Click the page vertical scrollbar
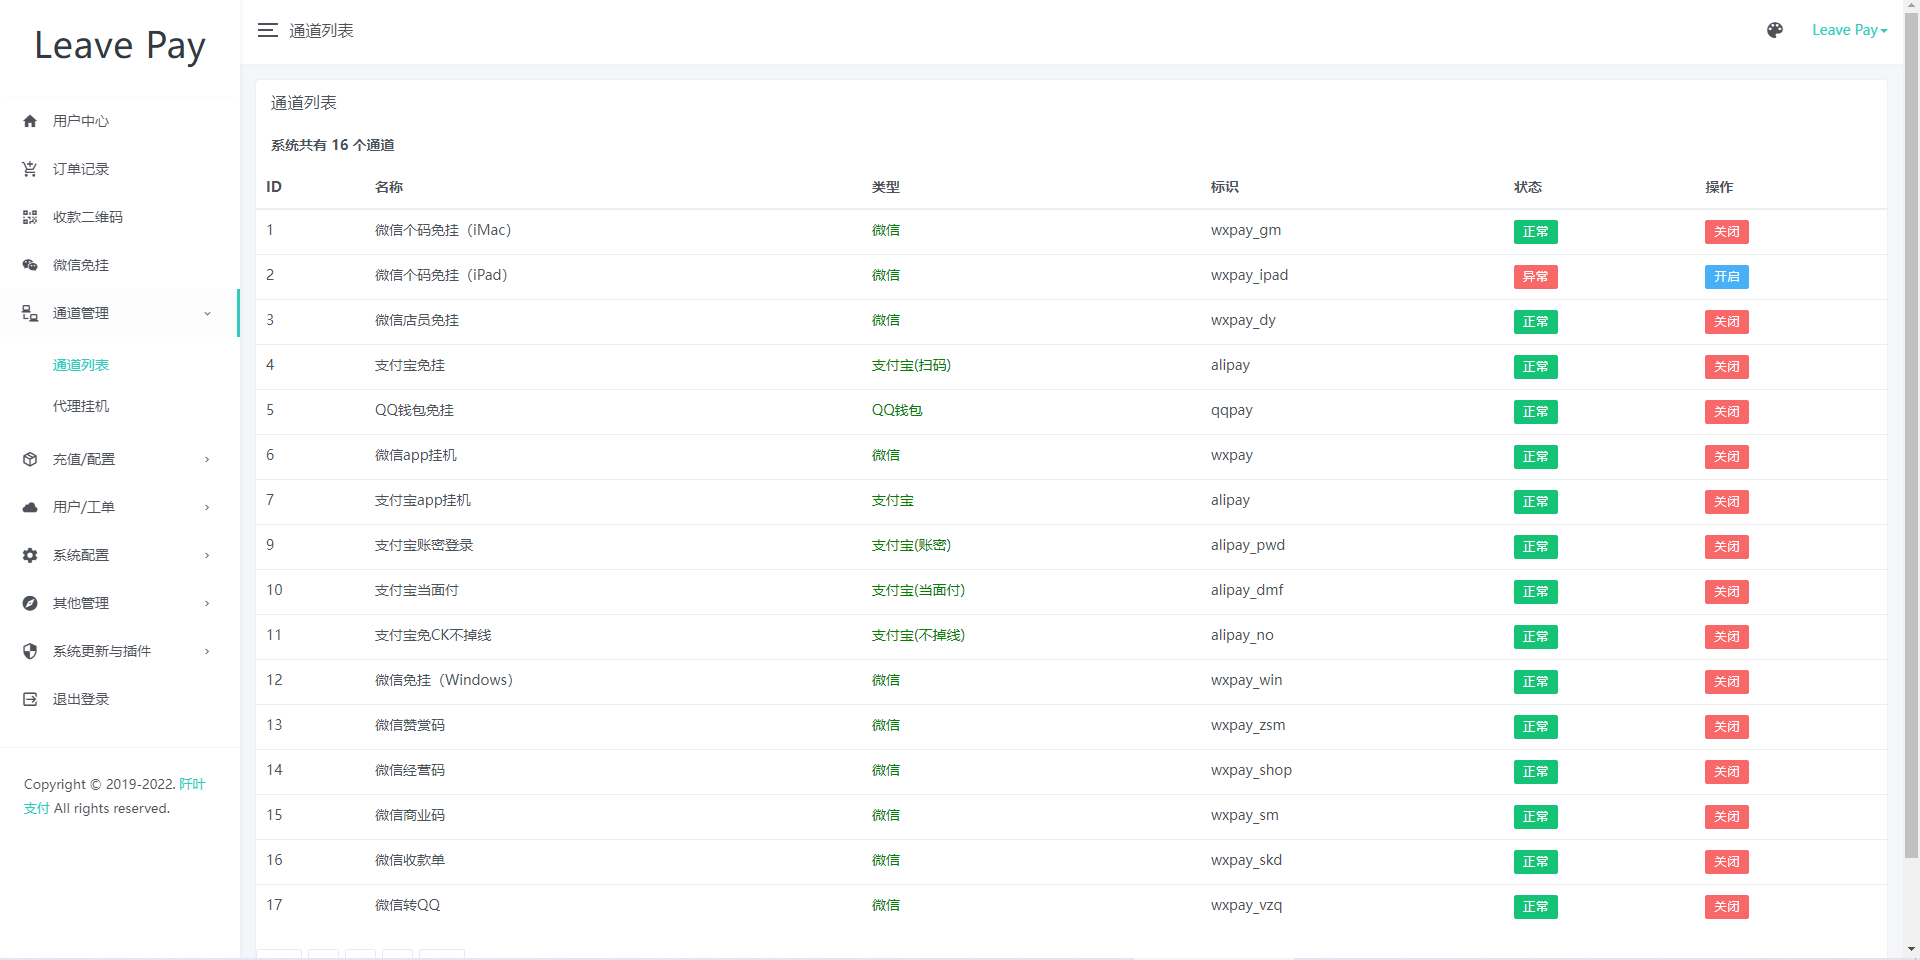1920x960 pixels. point(1911,437)
